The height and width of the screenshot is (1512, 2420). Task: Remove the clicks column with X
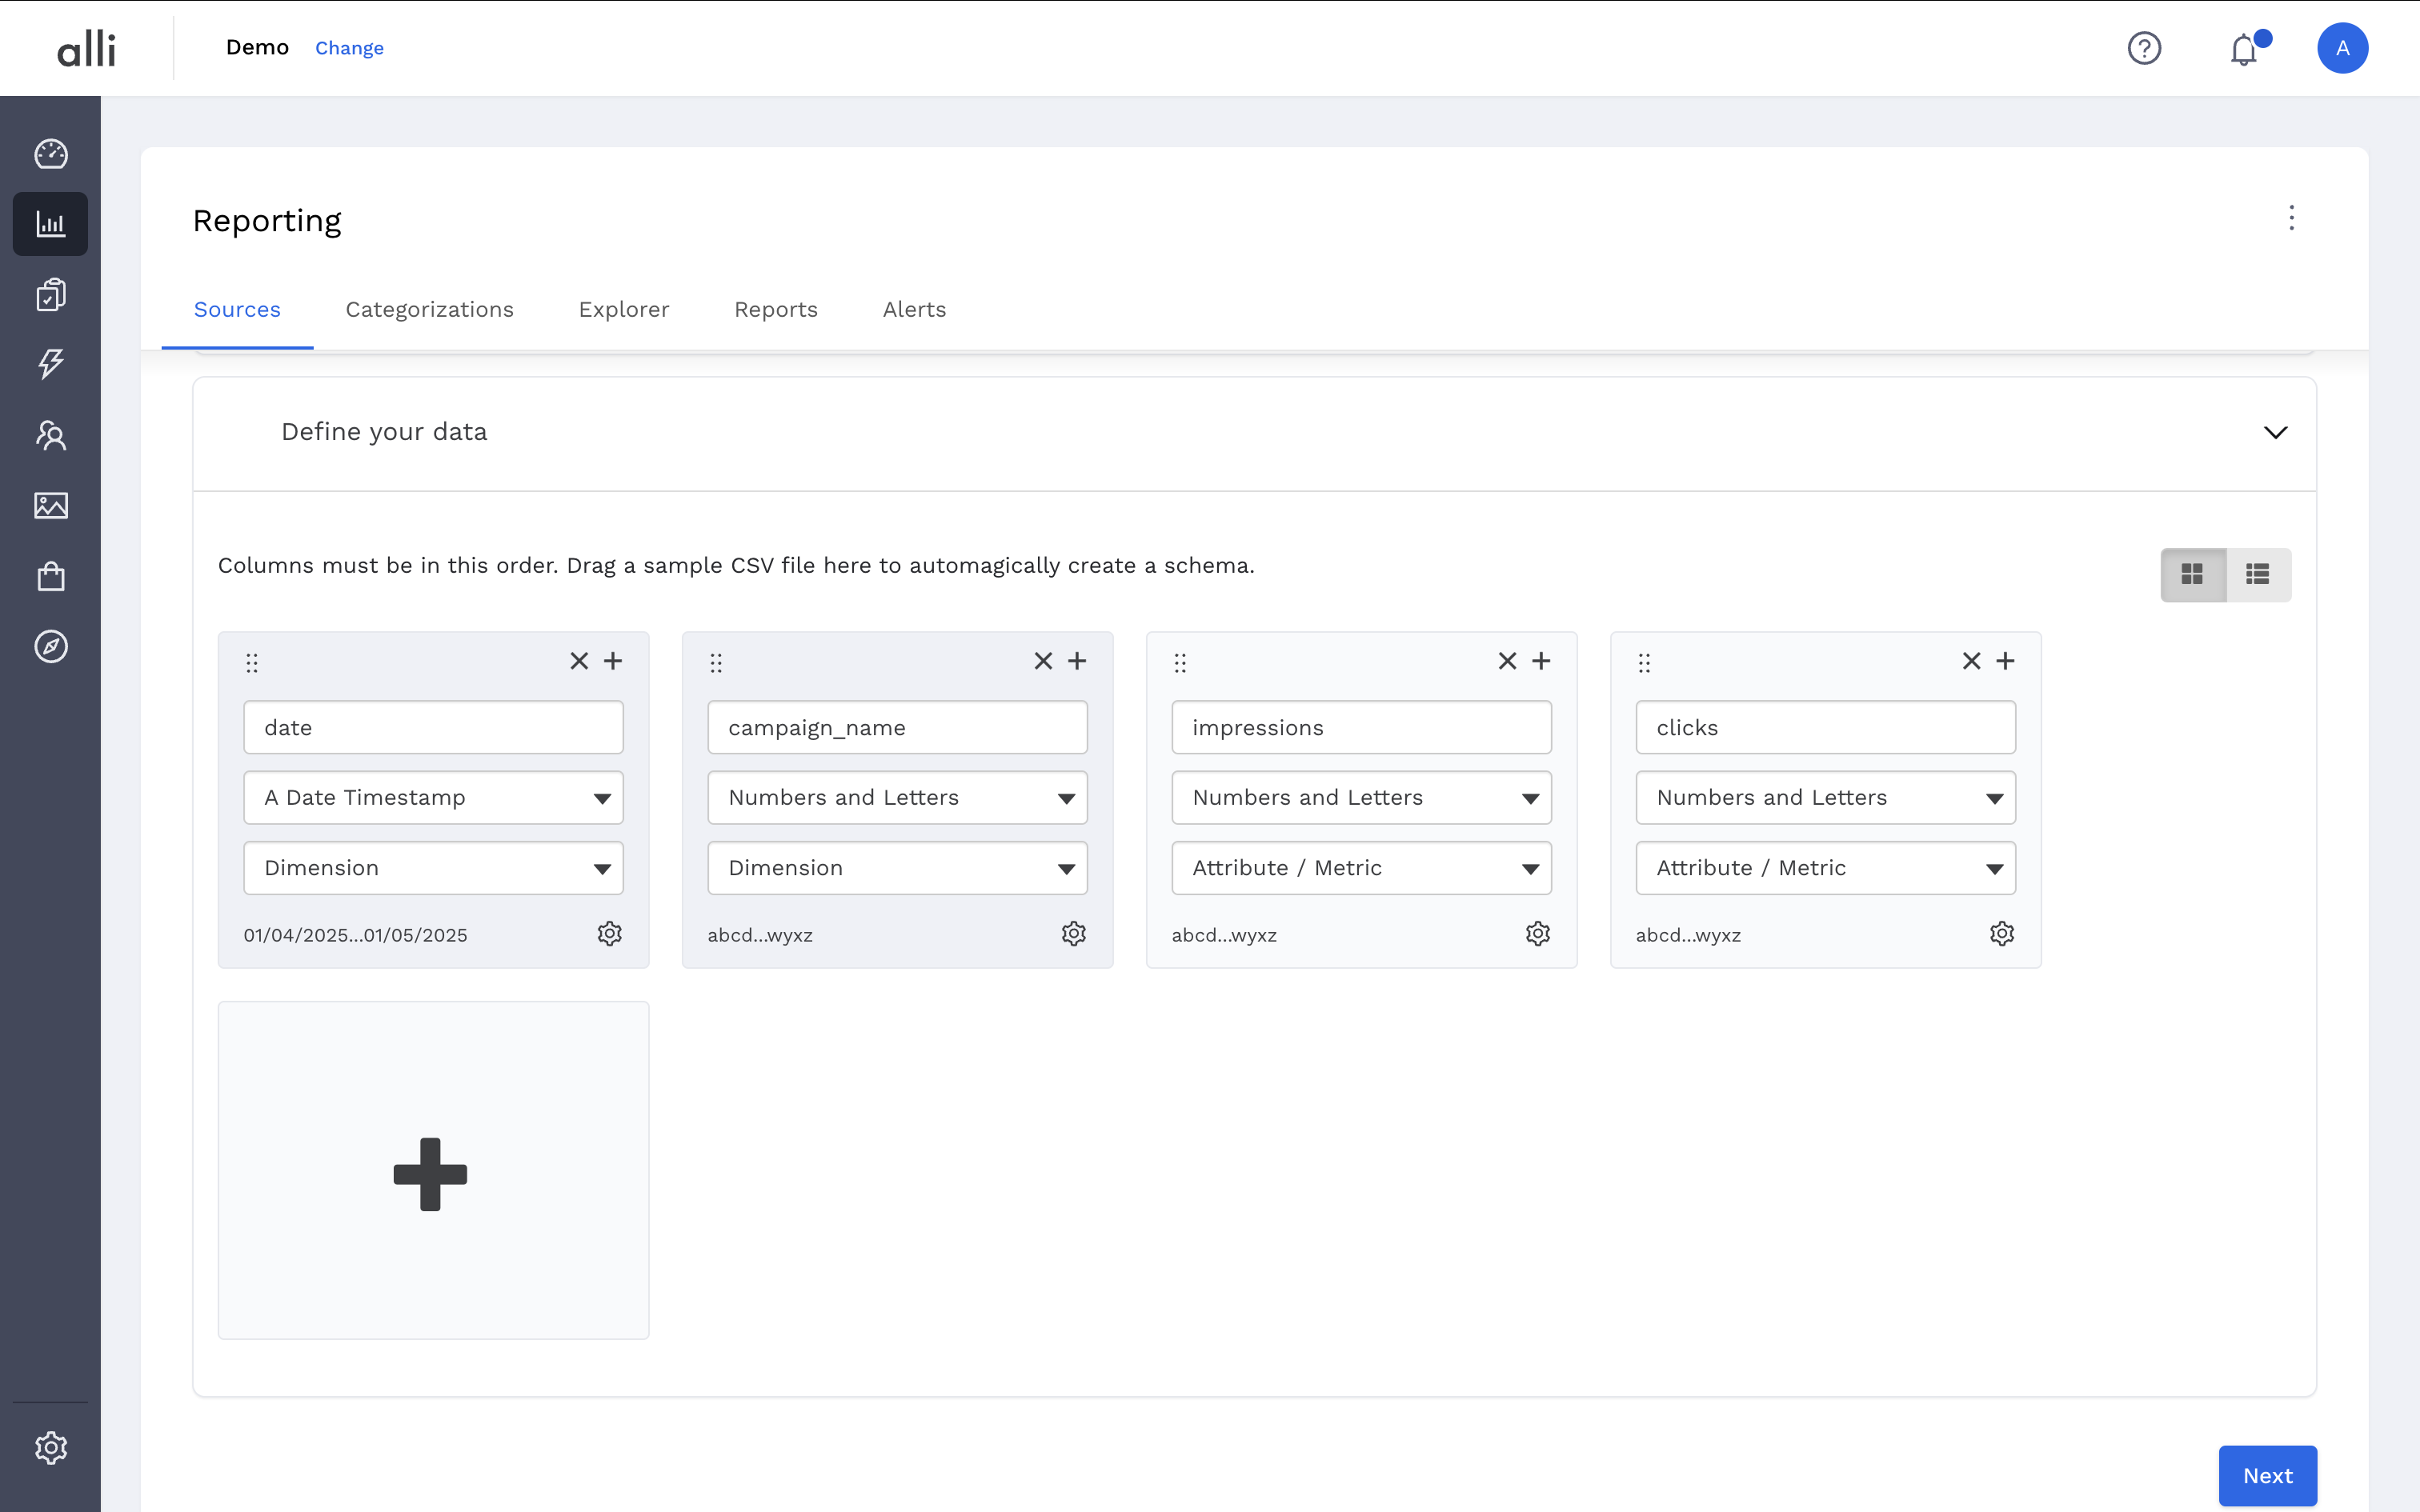click(x=1971, y=661)
